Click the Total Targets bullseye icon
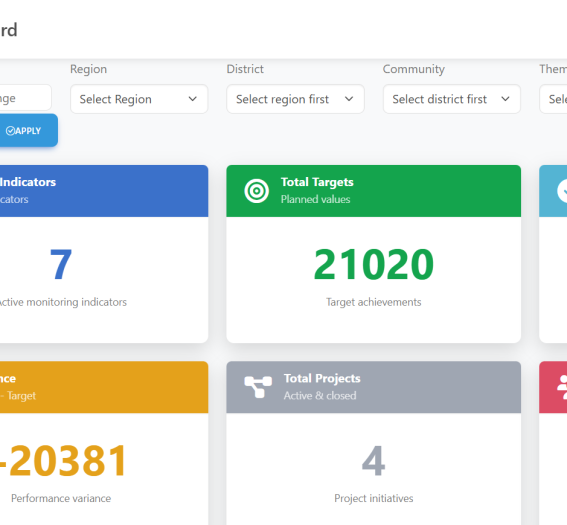567x525 pixels. coord(256,191)
